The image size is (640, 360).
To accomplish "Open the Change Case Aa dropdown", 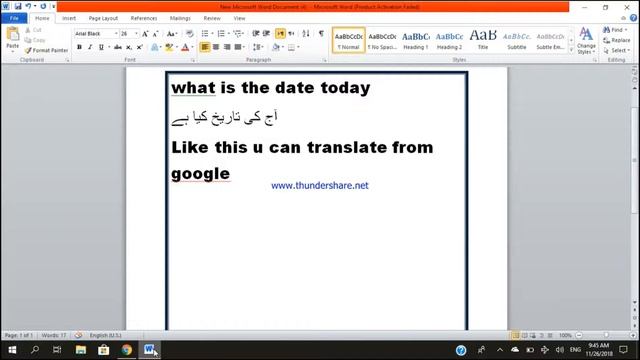I will click(x=172, y=34).
